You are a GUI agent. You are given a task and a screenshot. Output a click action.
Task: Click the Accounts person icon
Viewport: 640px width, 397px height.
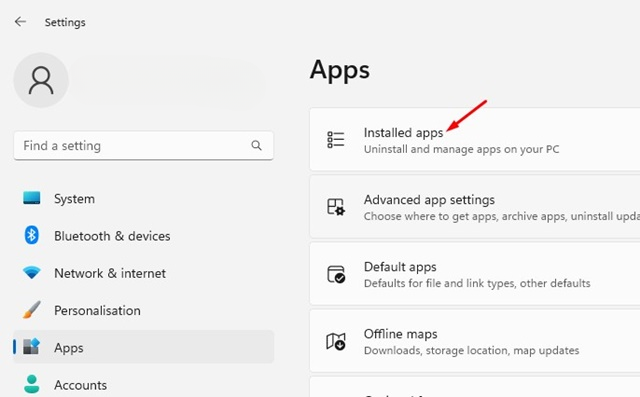pos(31,384)
